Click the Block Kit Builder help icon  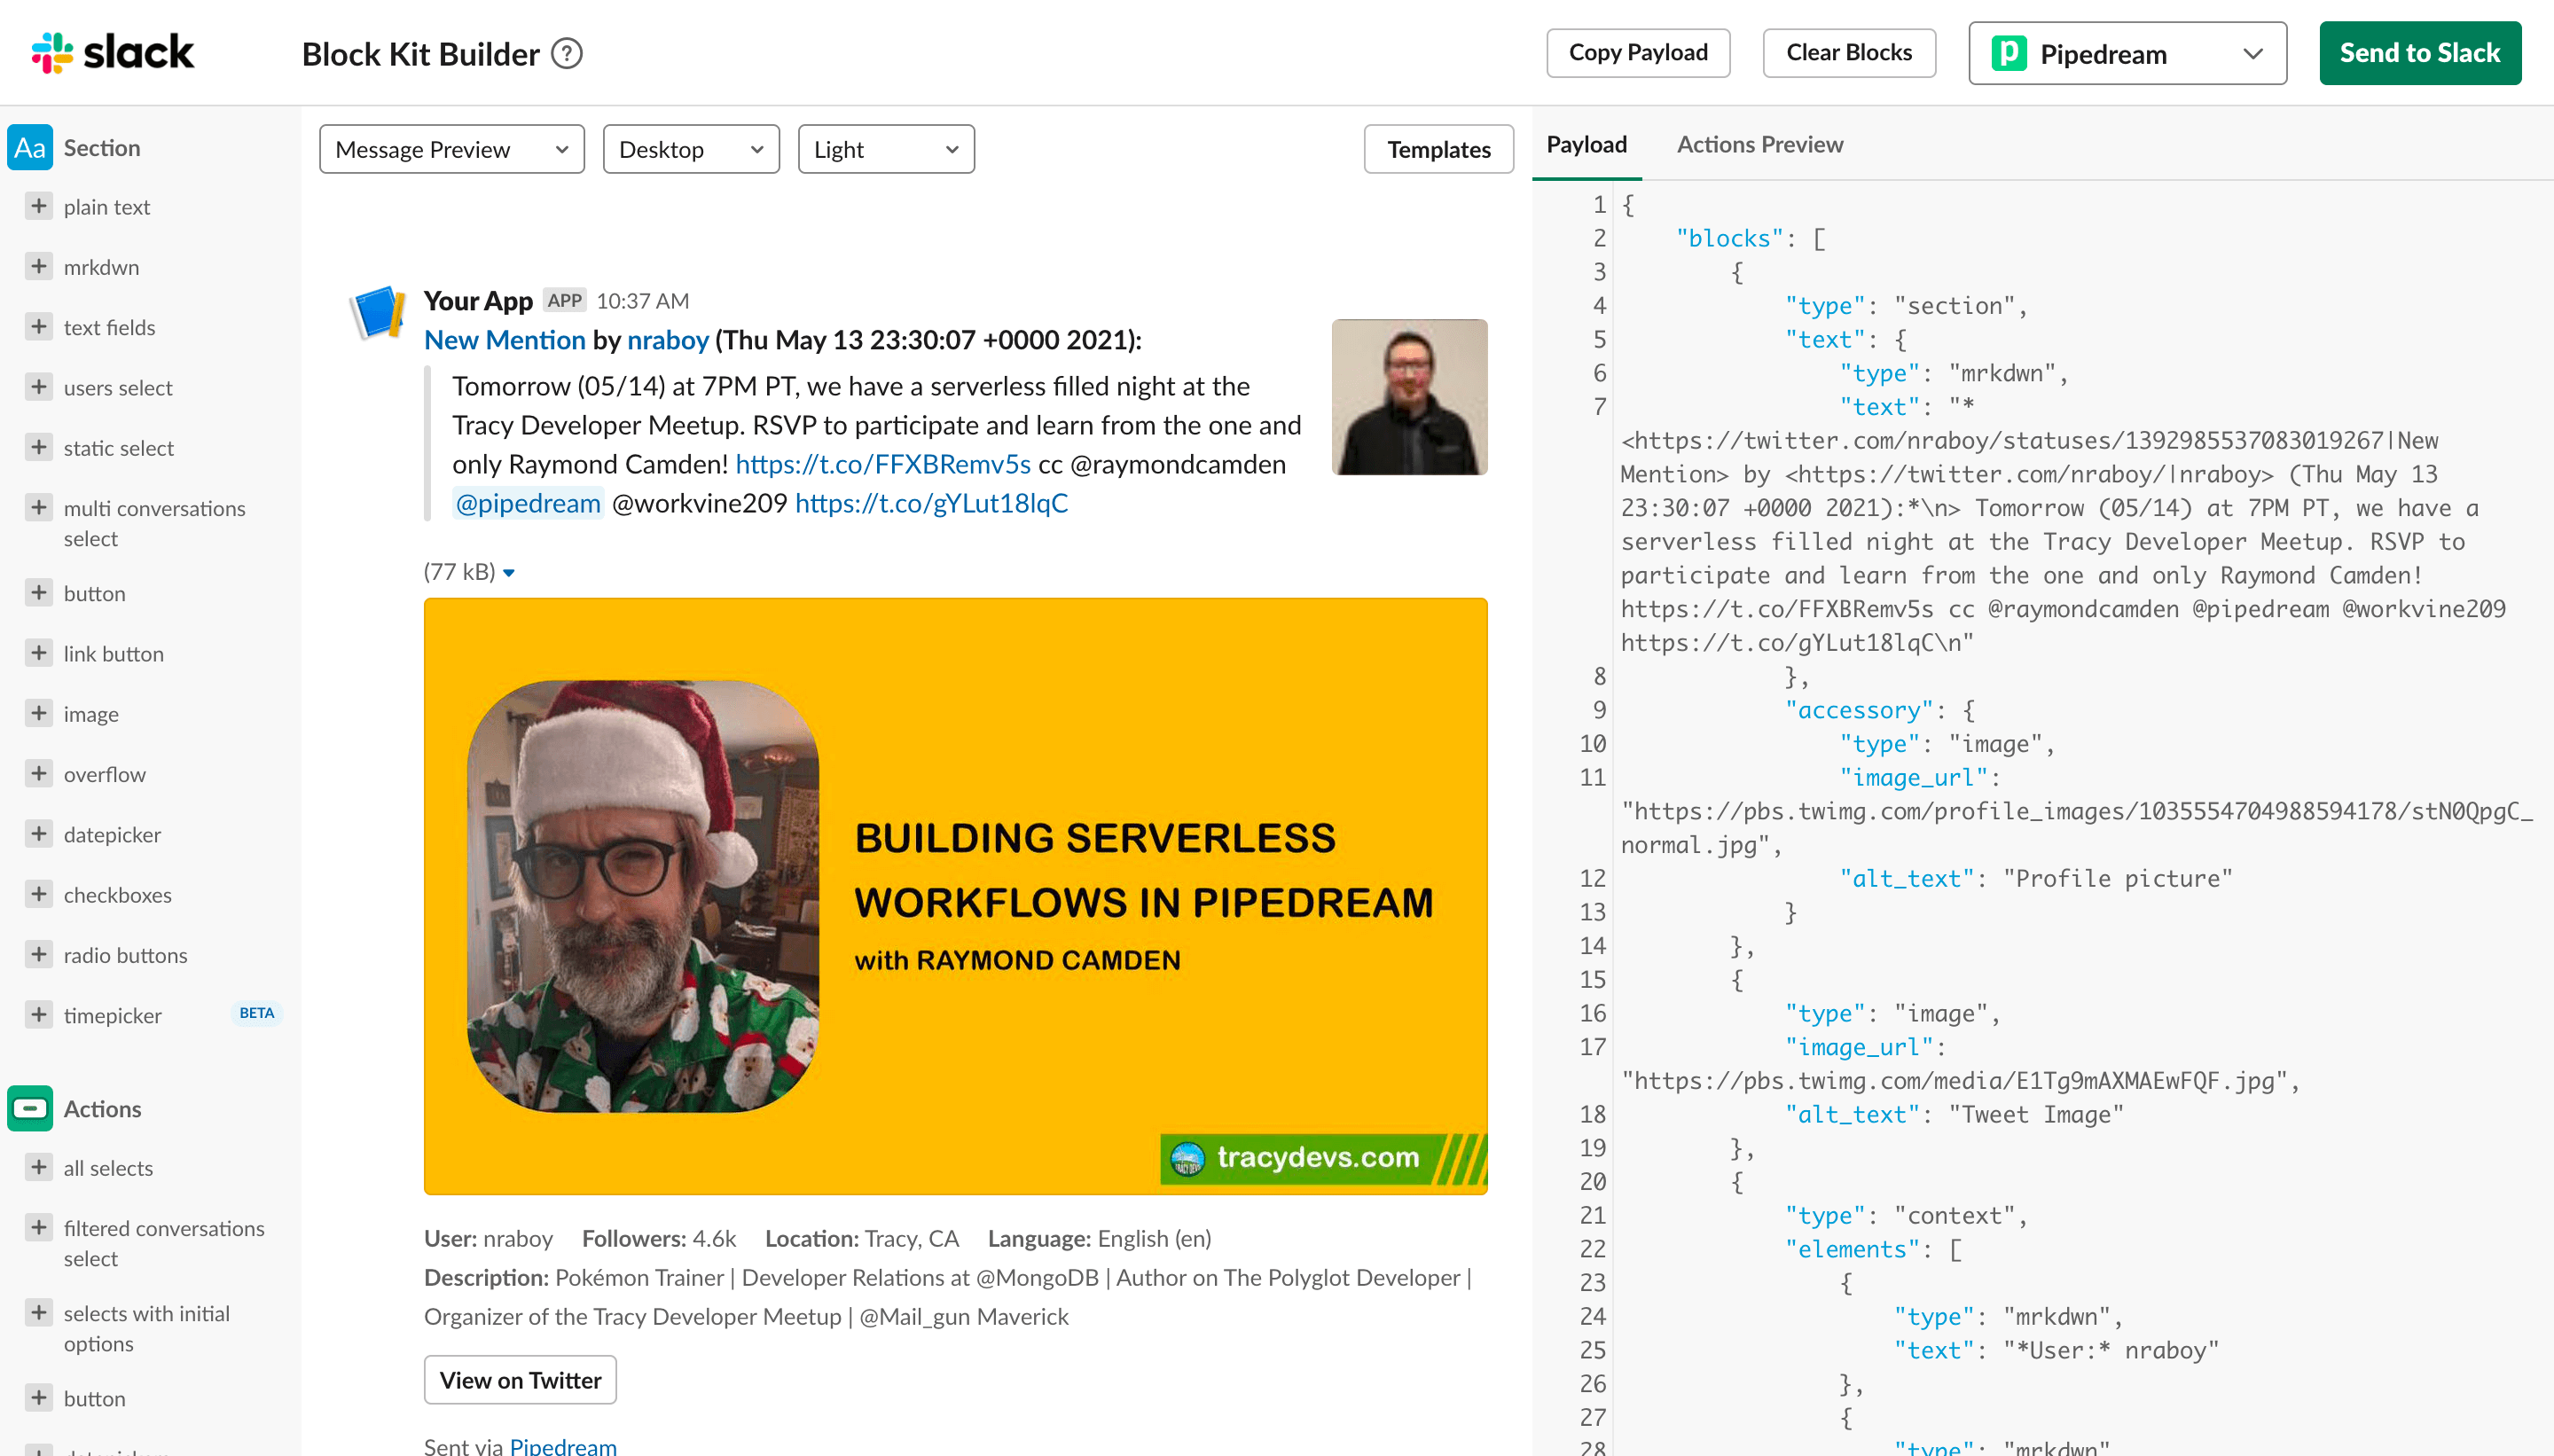click(x=567, y=53)
